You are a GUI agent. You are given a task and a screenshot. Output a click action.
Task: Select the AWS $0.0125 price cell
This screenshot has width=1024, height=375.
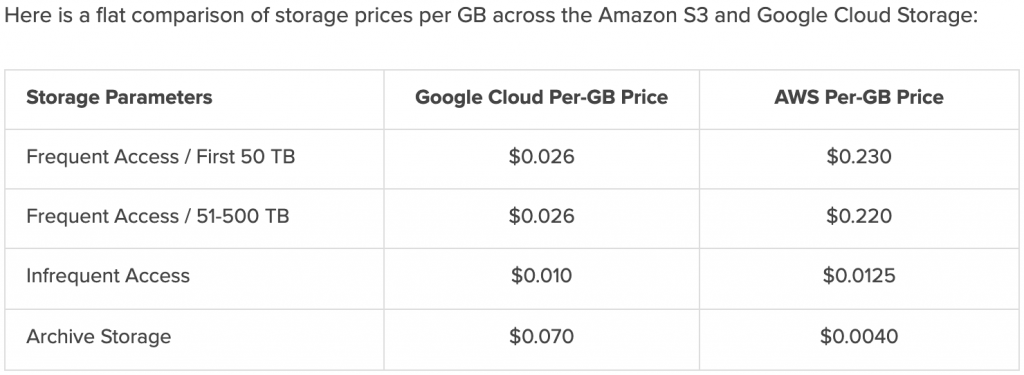point(859,276)
